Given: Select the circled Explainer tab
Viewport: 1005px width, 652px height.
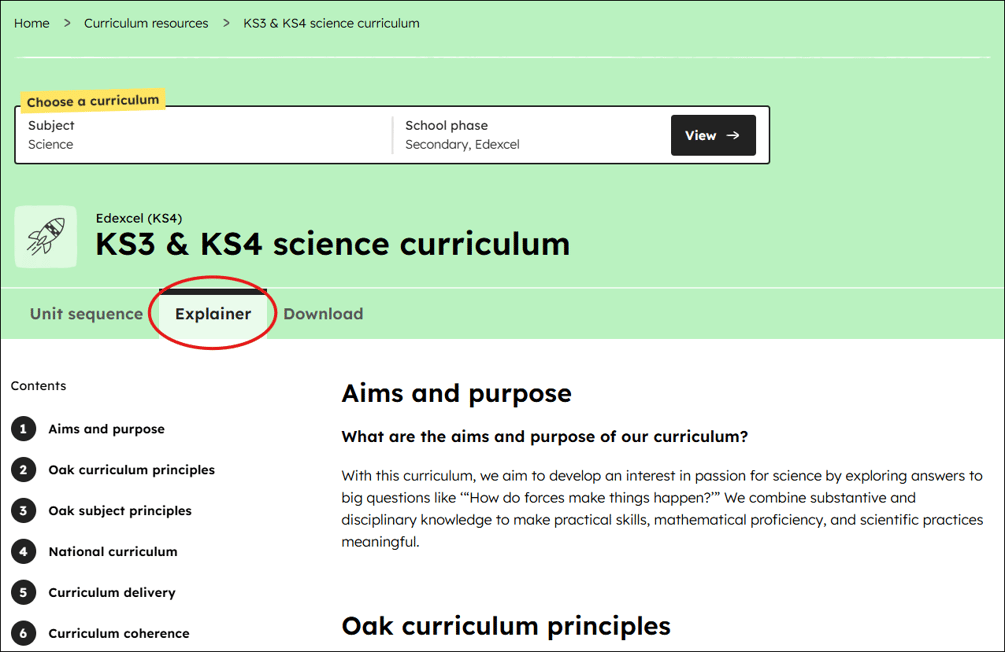Looking at the screenshot, I should pyautogui.click(x=213, y=313).
